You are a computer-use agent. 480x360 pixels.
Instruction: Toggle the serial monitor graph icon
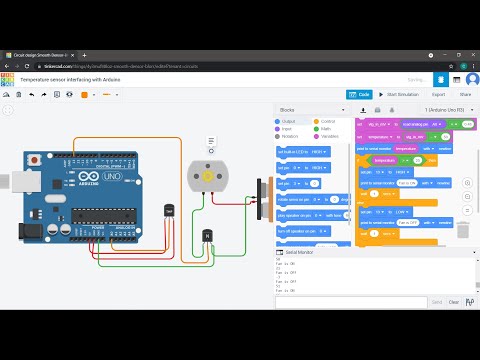pyautogui.click(x=470, y=302)
